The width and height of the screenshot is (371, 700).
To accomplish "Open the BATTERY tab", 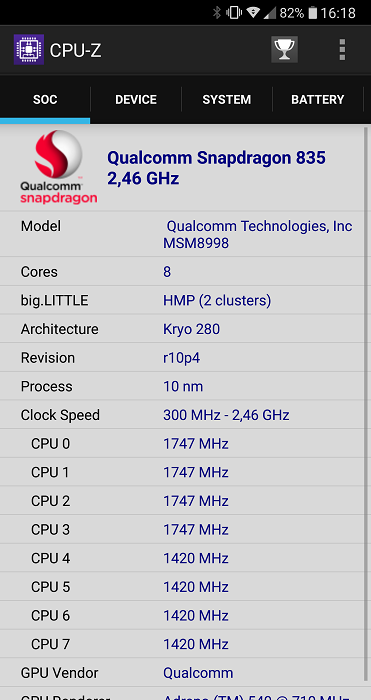I will click(317, 99).
